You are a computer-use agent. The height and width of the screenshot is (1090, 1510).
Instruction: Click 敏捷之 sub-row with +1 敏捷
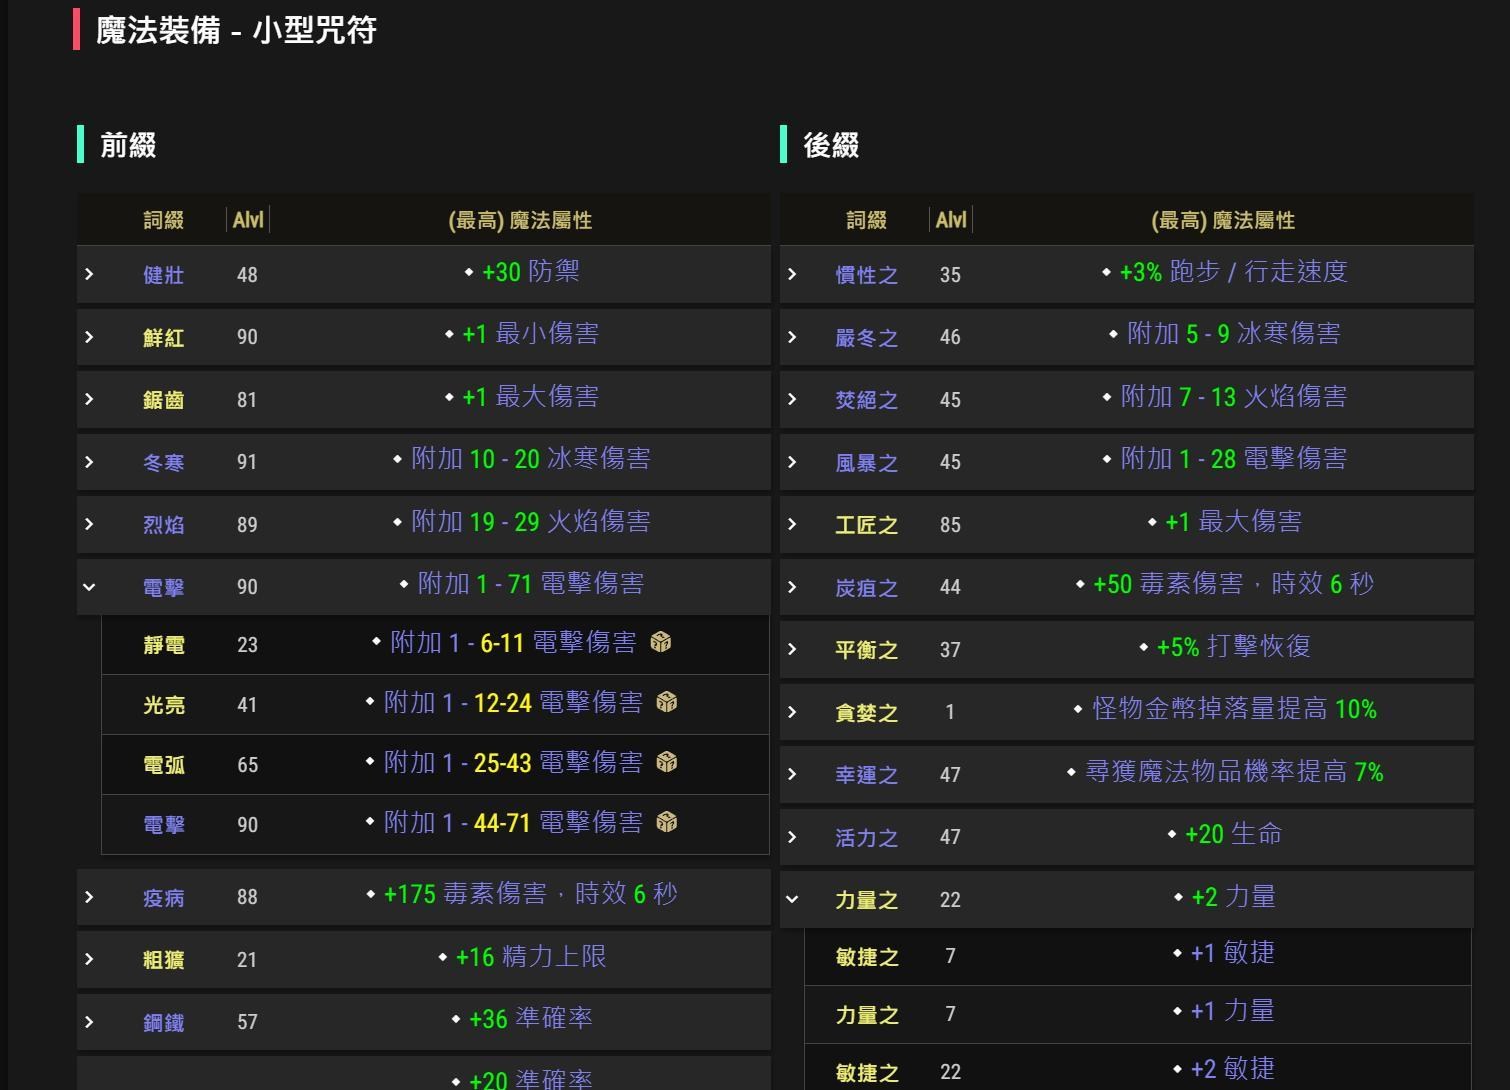1137,956
